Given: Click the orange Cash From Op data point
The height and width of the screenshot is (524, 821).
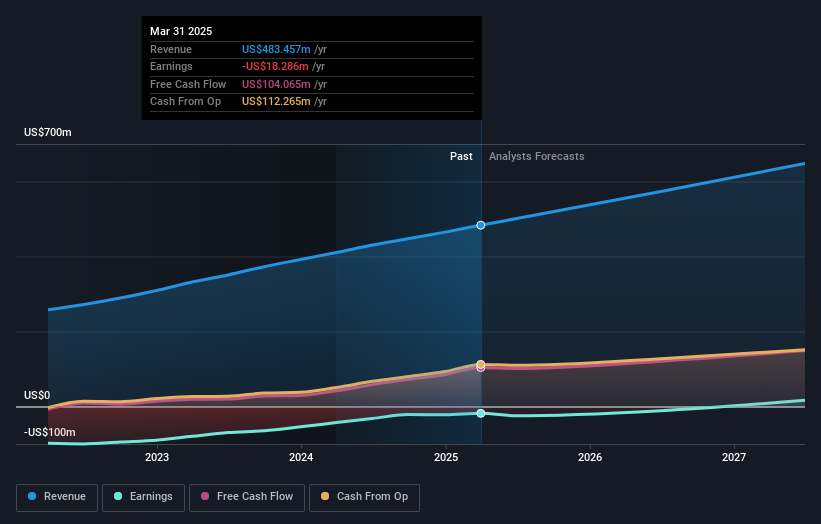Looking at the screenshot, I should (481, 364).
